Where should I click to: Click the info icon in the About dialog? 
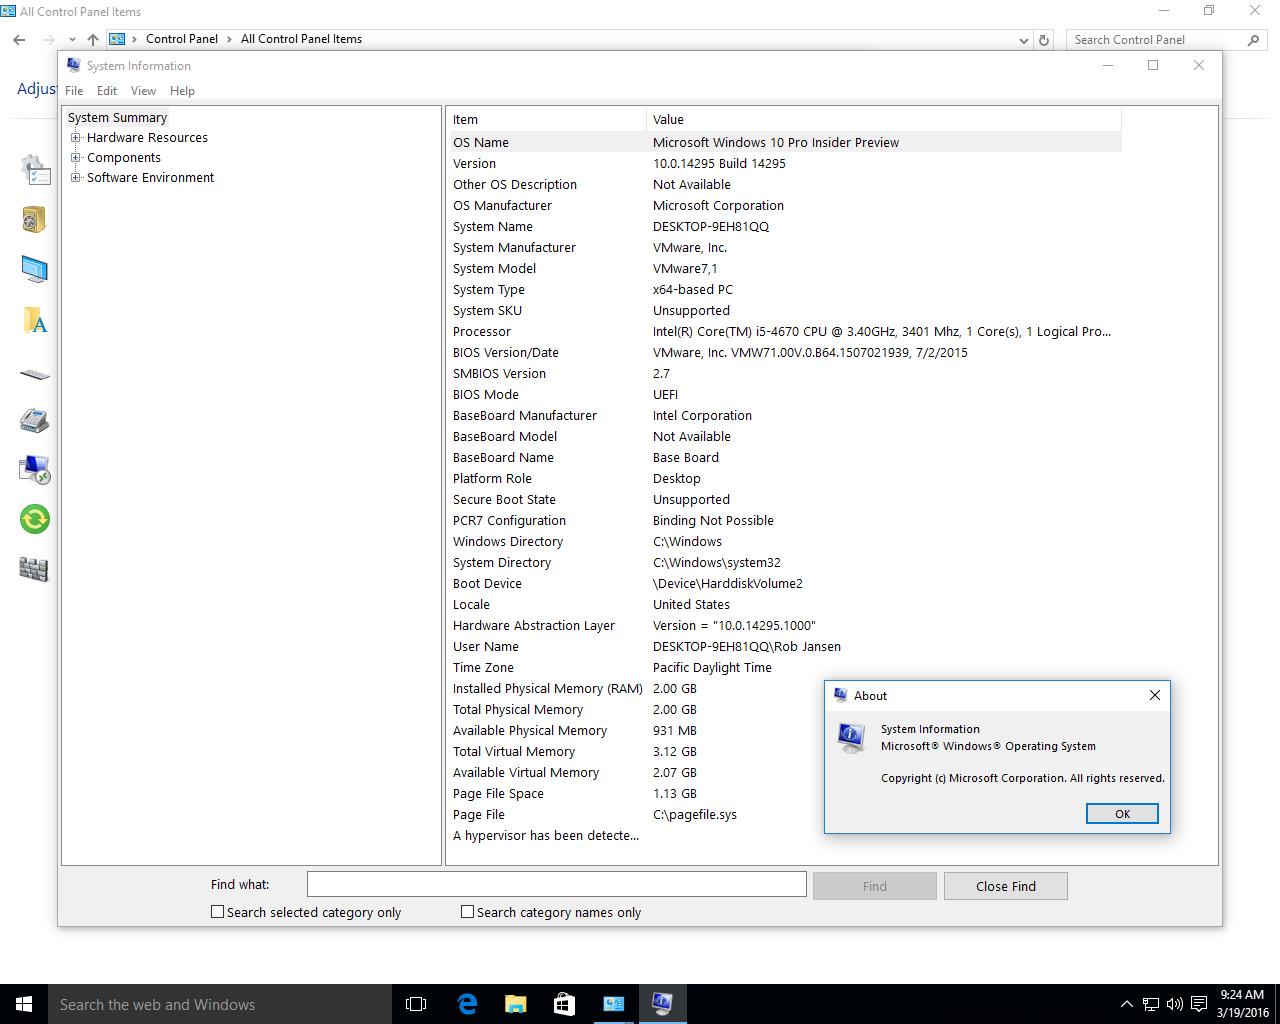(851, 738)
